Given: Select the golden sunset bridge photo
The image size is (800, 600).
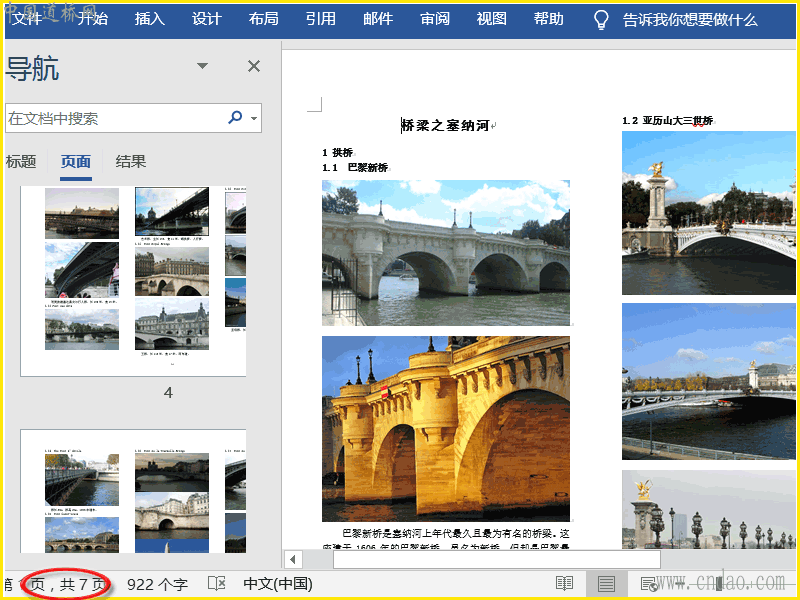Looking at the screenshot, I should click(446, 429).
